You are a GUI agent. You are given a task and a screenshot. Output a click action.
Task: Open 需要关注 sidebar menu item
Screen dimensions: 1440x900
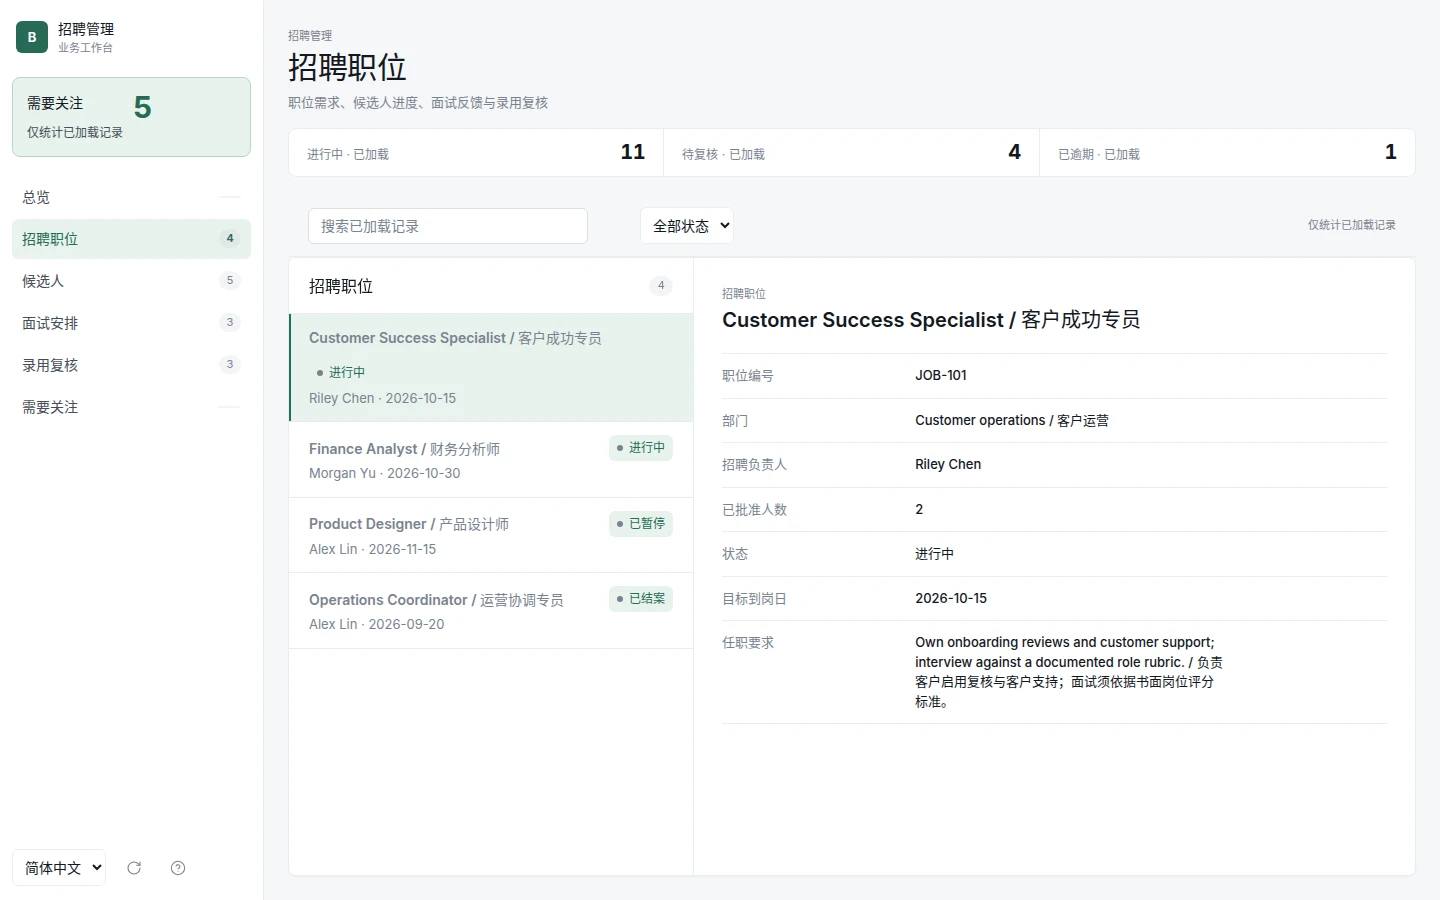click(x=131, y=407)
